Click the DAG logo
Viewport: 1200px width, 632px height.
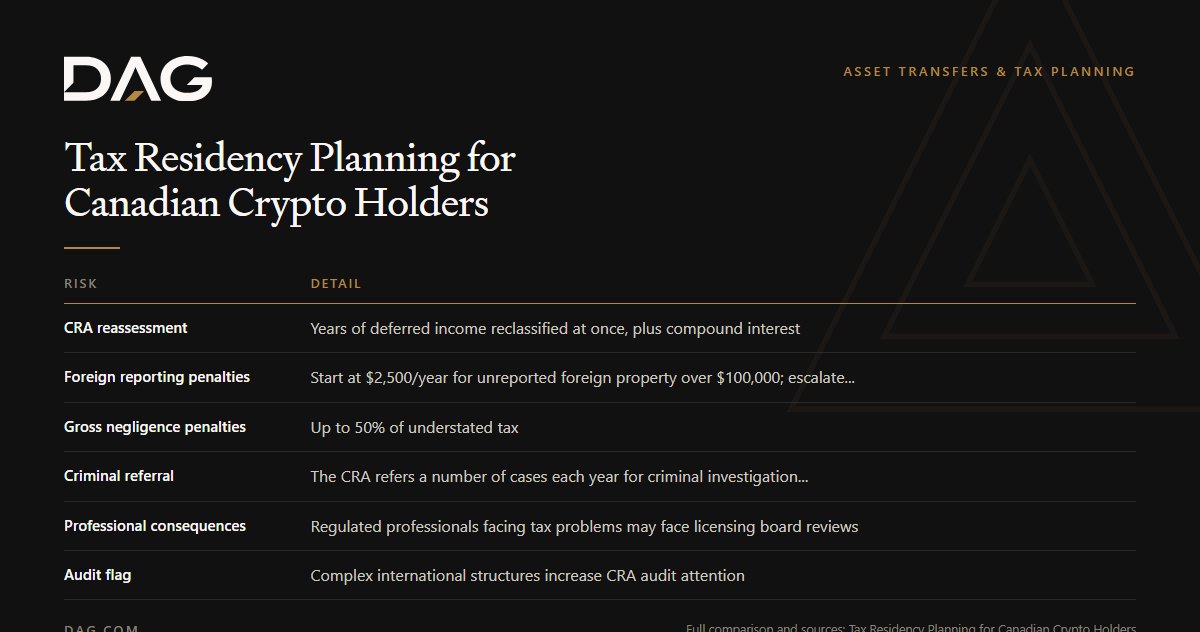(x=138, y=78)
